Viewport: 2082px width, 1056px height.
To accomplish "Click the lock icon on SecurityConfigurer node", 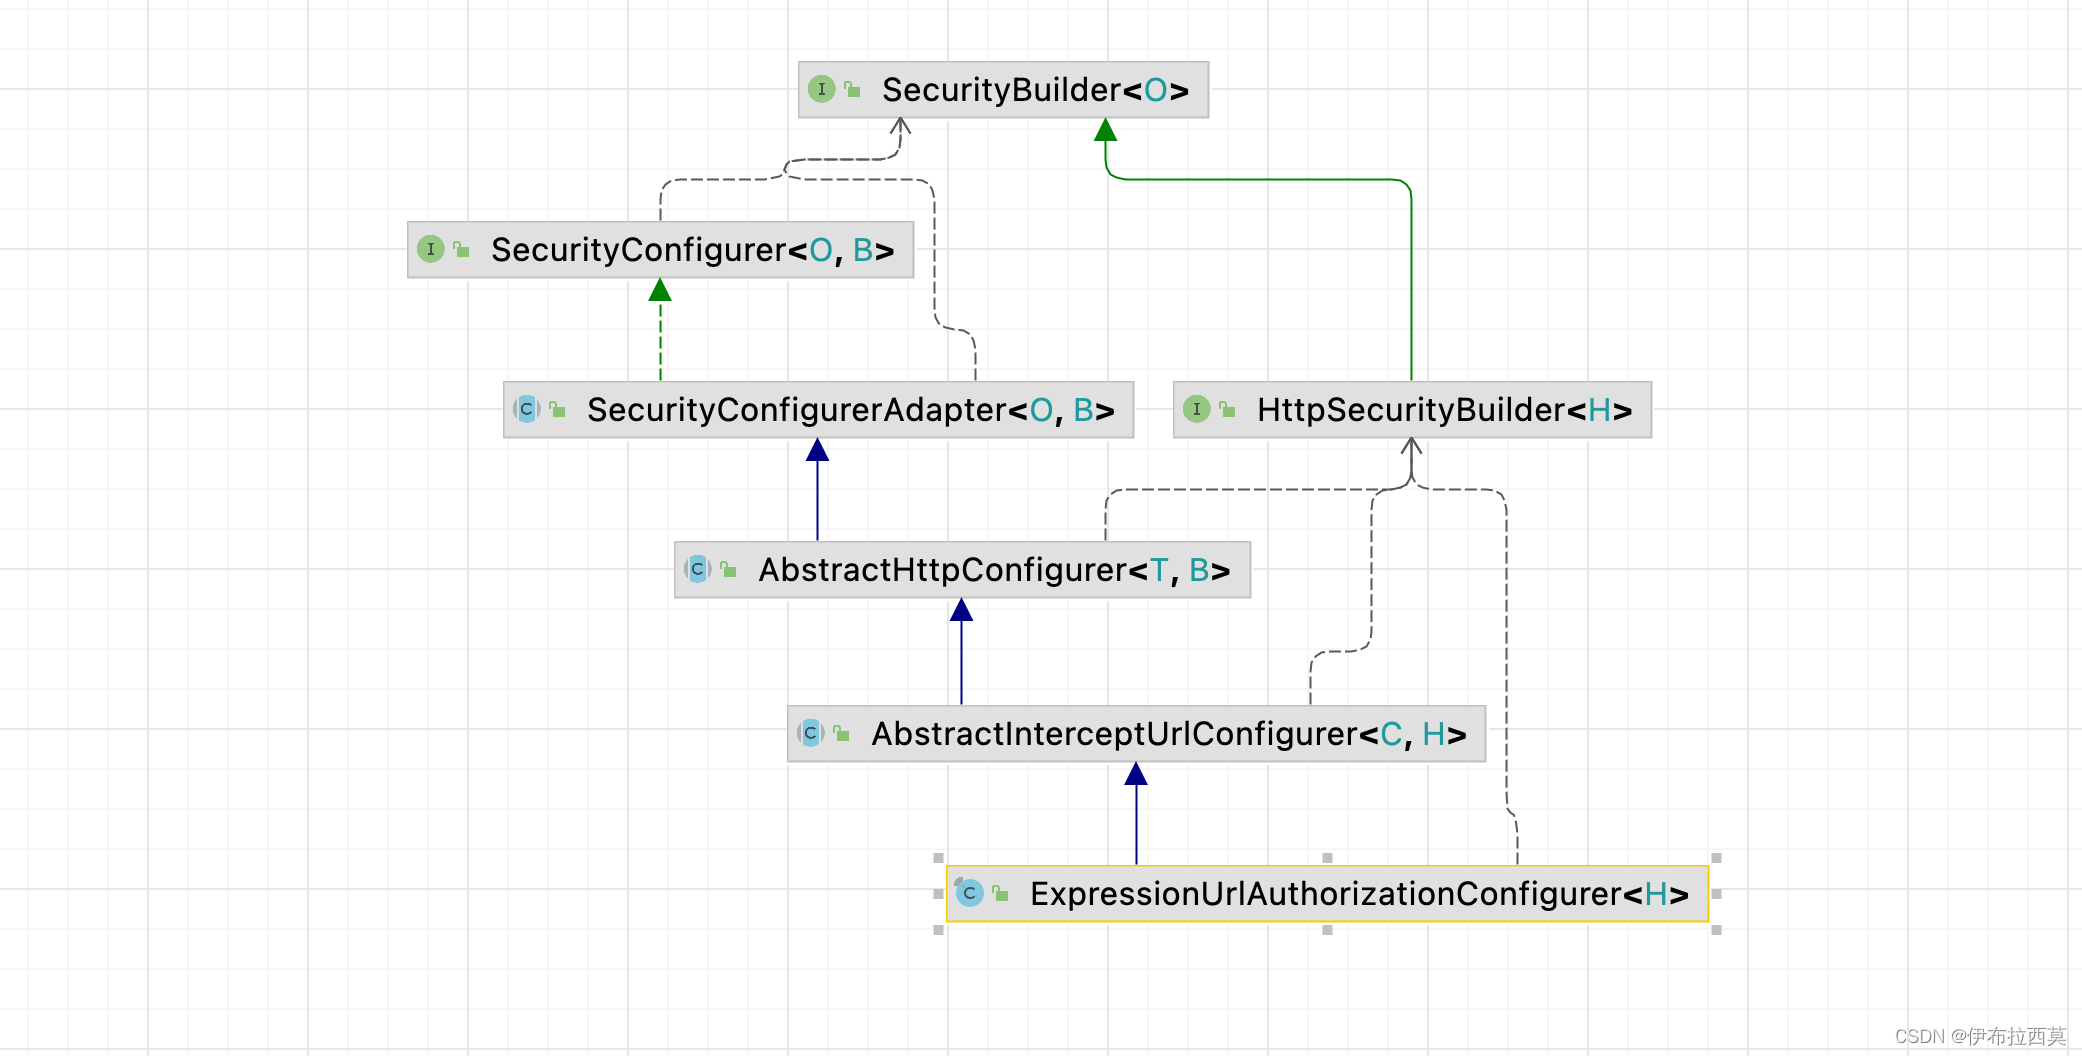I will click(x=461, y=249).
